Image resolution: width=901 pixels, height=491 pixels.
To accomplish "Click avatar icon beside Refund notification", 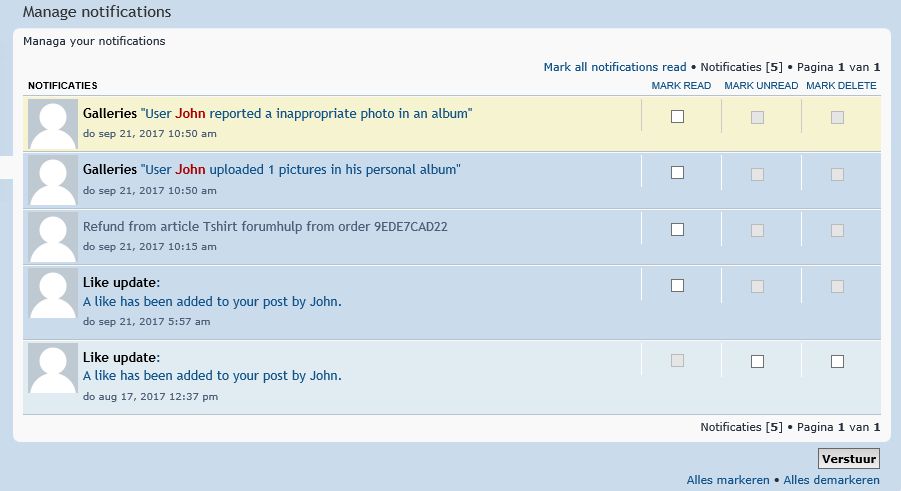I will click(53, 236).
